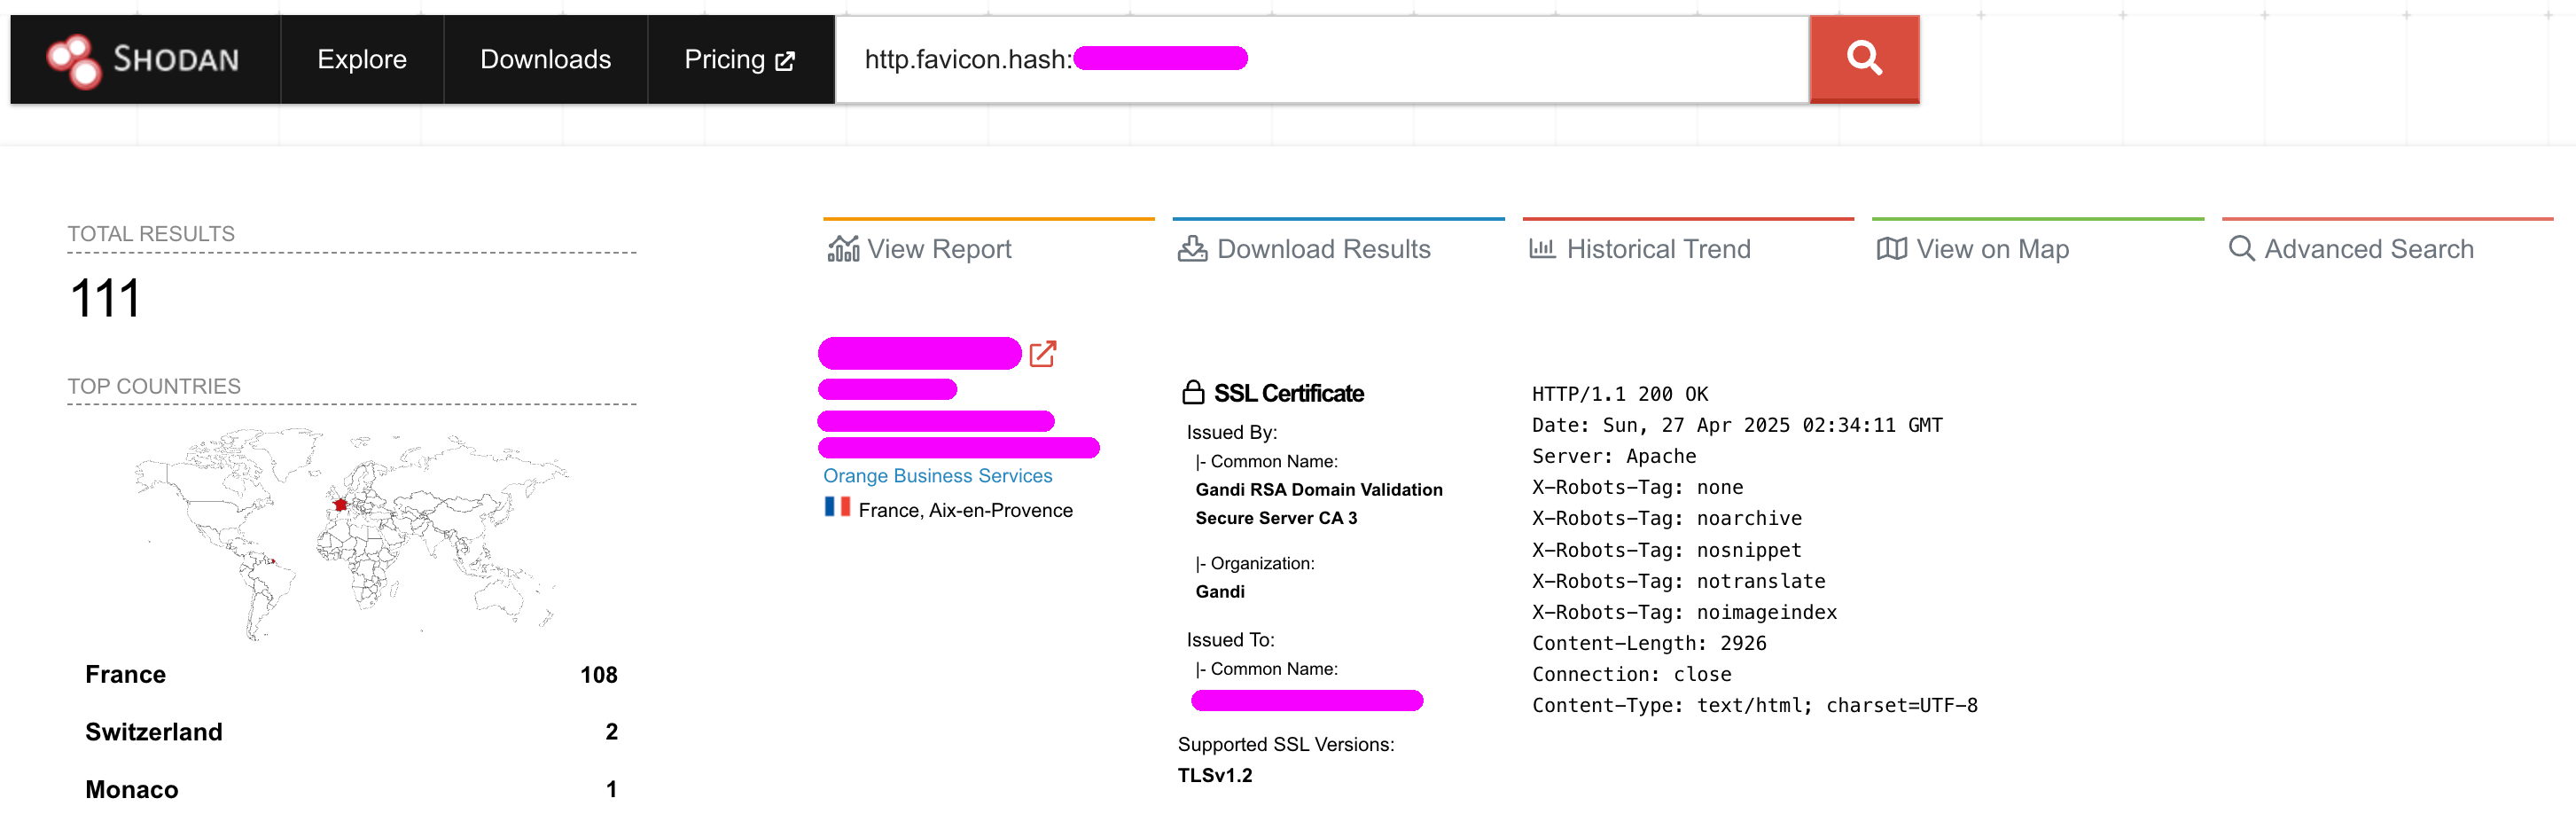Open the Pricing page
This screenshot has width=2576, height=814.
click(740, 59)
